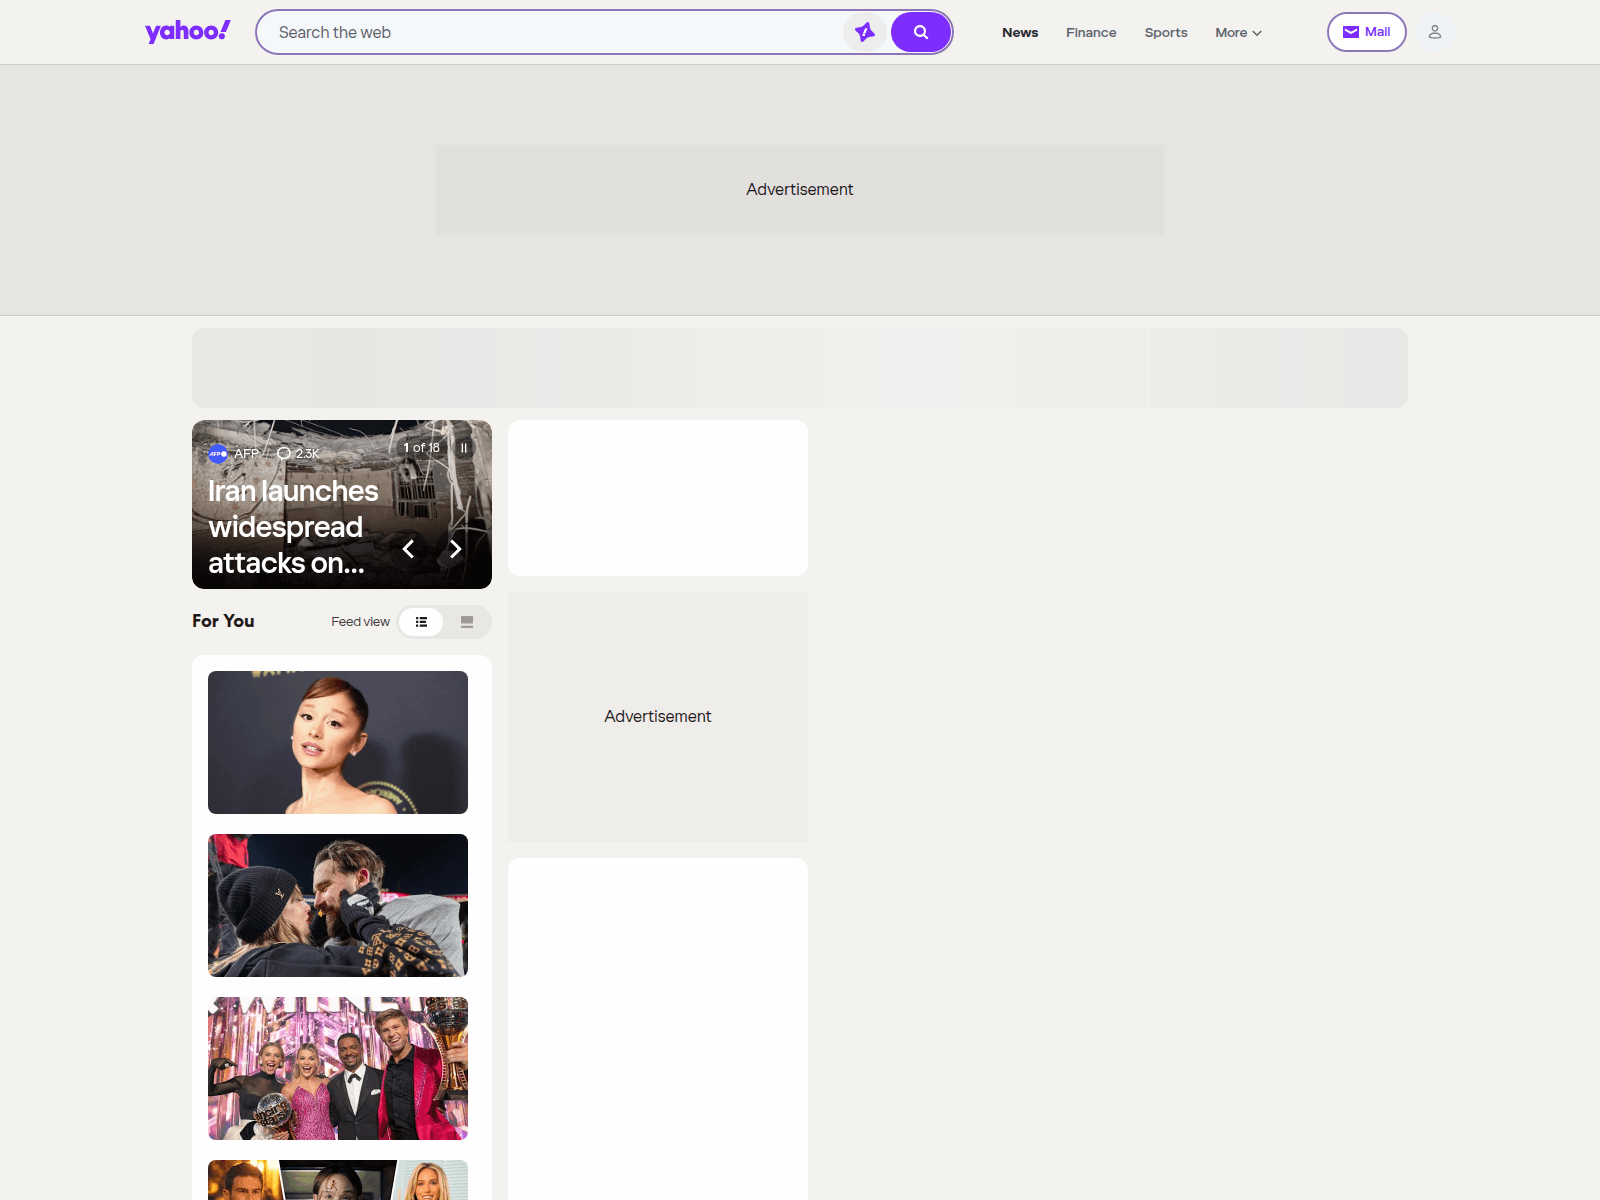Screen dimensions: 1600x1200
Task: Click the '1 of 18' carousel counter
Action: pos(421,448)
